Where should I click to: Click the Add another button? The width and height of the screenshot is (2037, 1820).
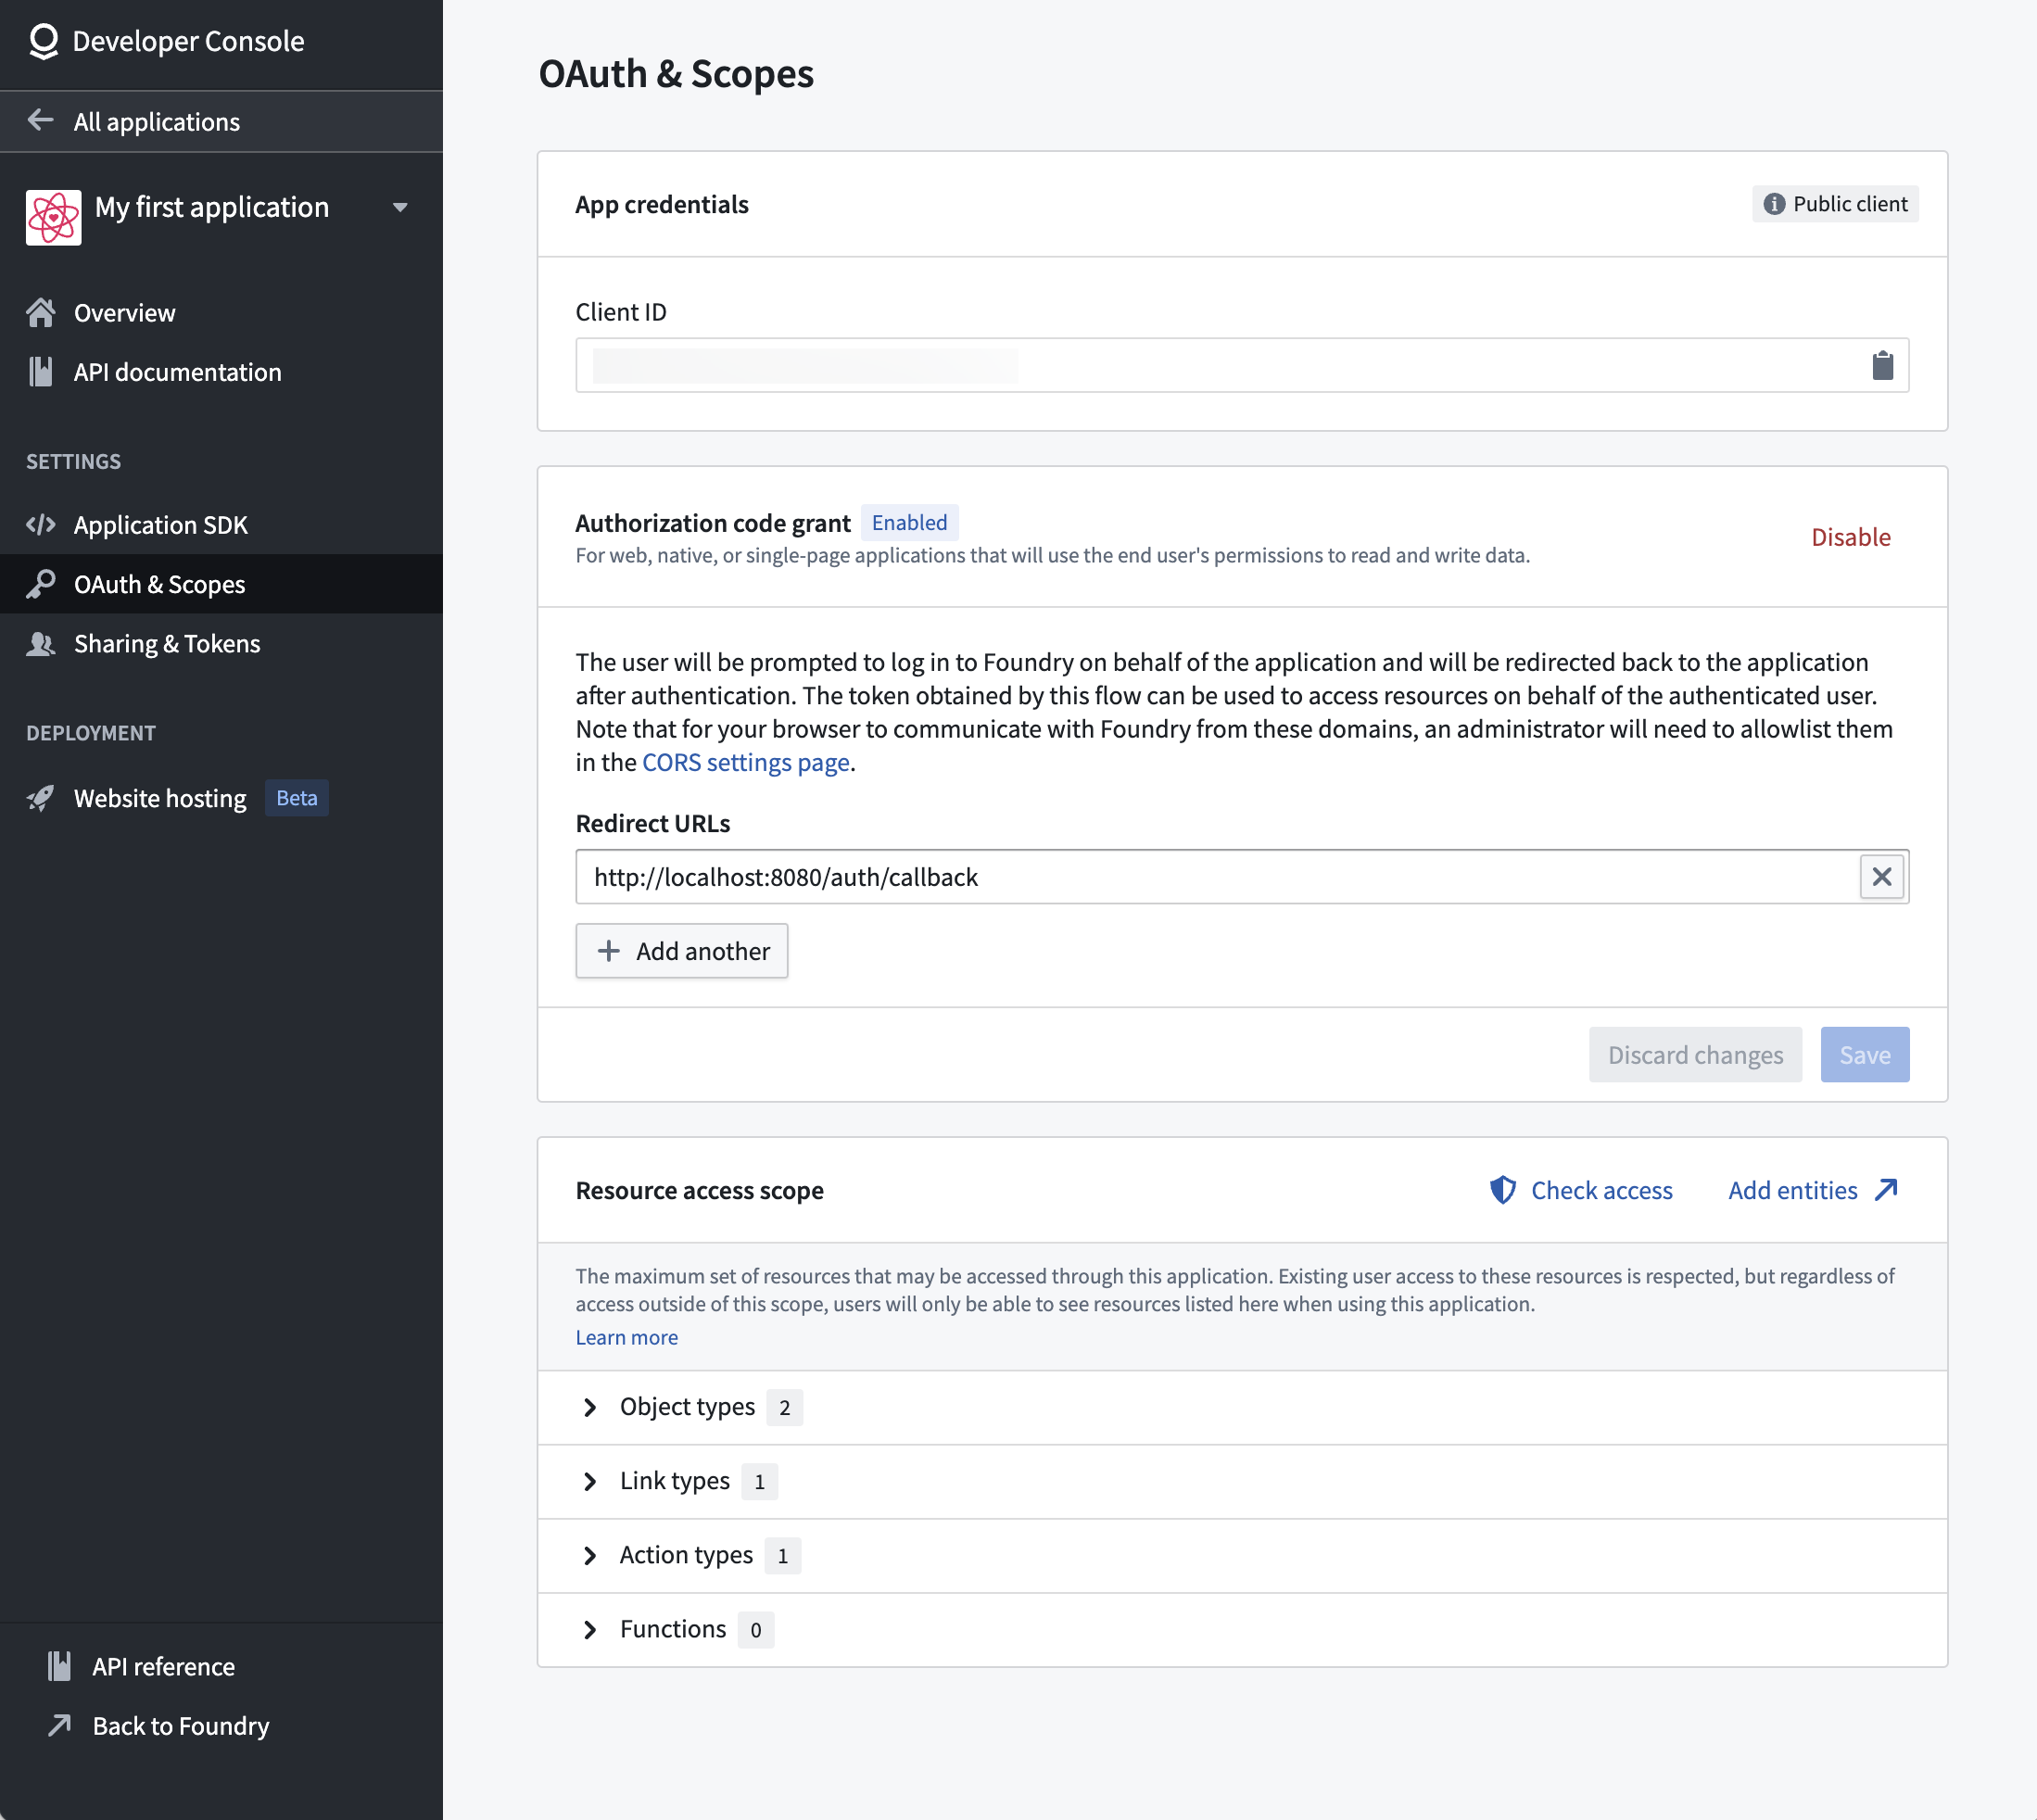click(x=681, y=950)
